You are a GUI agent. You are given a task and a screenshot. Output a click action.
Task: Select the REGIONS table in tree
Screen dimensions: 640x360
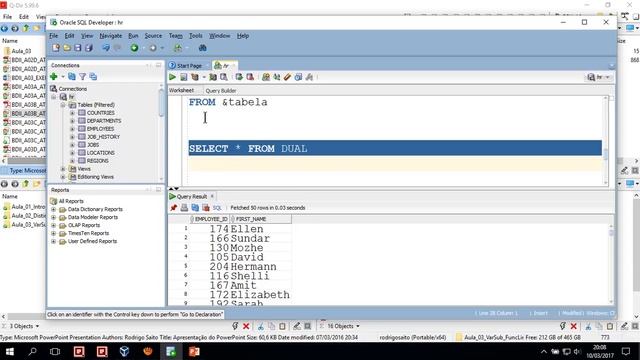tap(97, 161)
